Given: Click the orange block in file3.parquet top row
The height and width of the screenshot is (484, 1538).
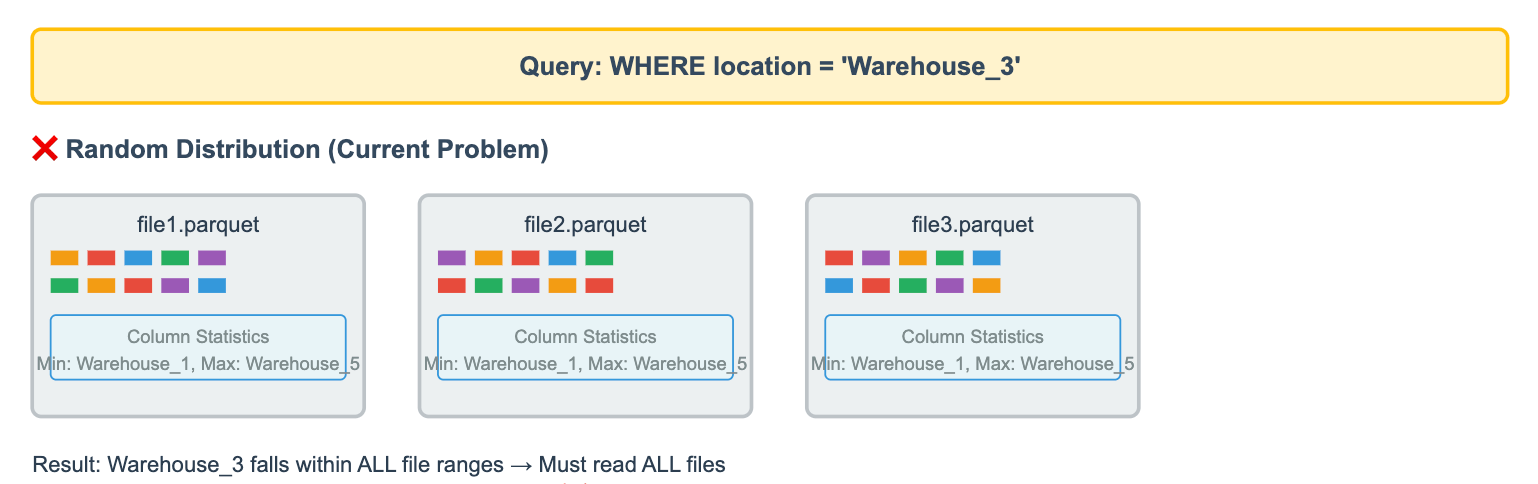Looking at the screenshot, I should tap(913, 258).
